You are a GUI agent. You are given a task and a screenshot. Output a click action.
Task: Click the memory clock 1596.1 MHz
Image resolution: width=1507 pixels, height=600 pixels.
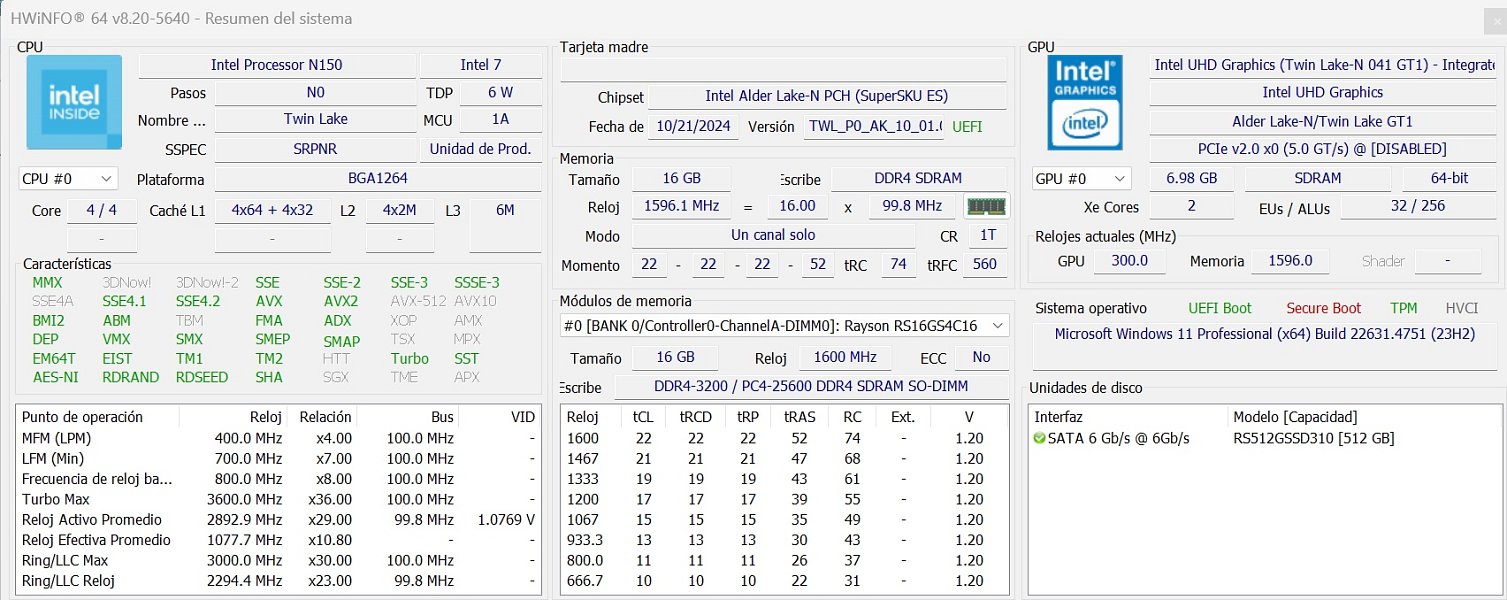pyautogui.click(x=681, y=206)
